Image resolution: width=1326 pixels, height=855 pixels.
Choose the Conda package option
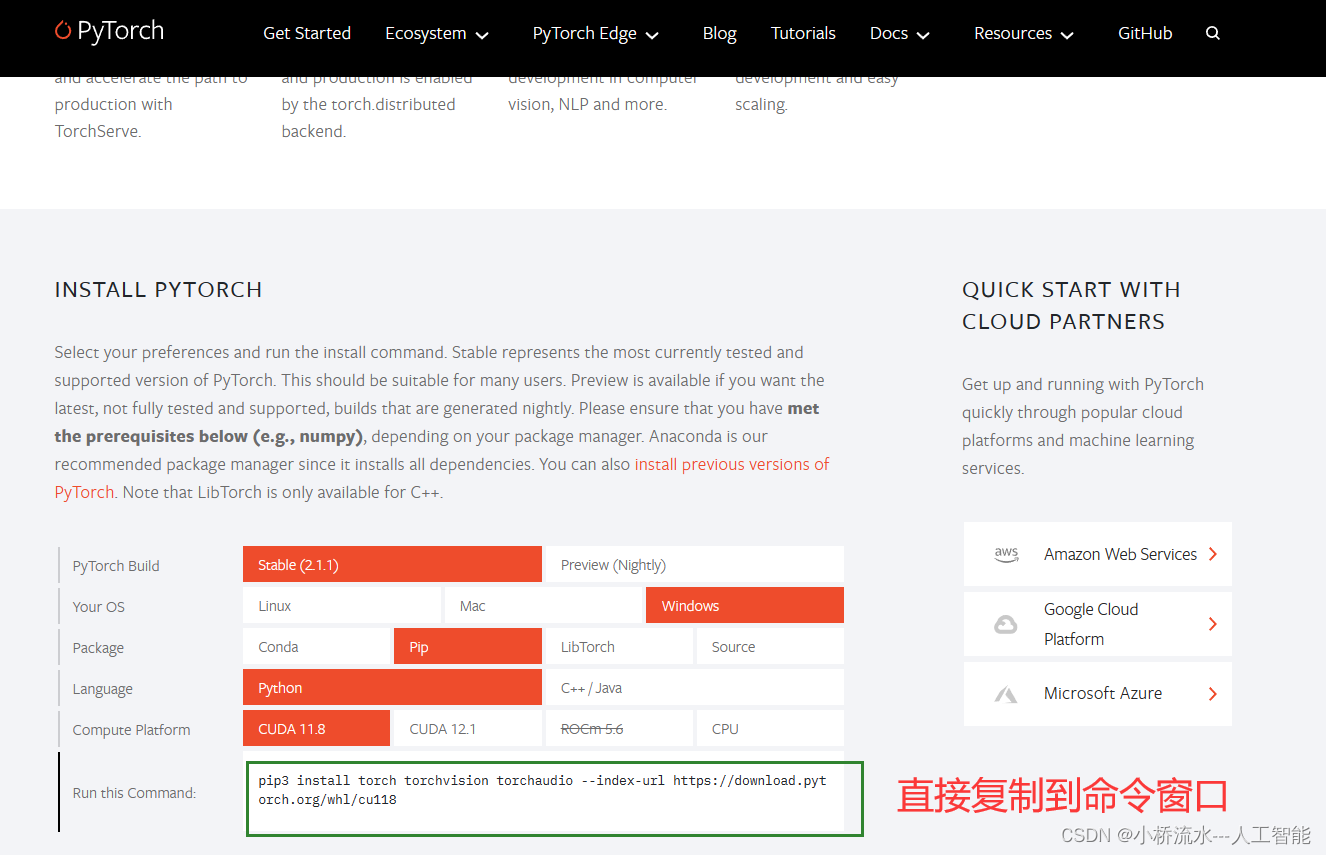(x=316, y=646)
